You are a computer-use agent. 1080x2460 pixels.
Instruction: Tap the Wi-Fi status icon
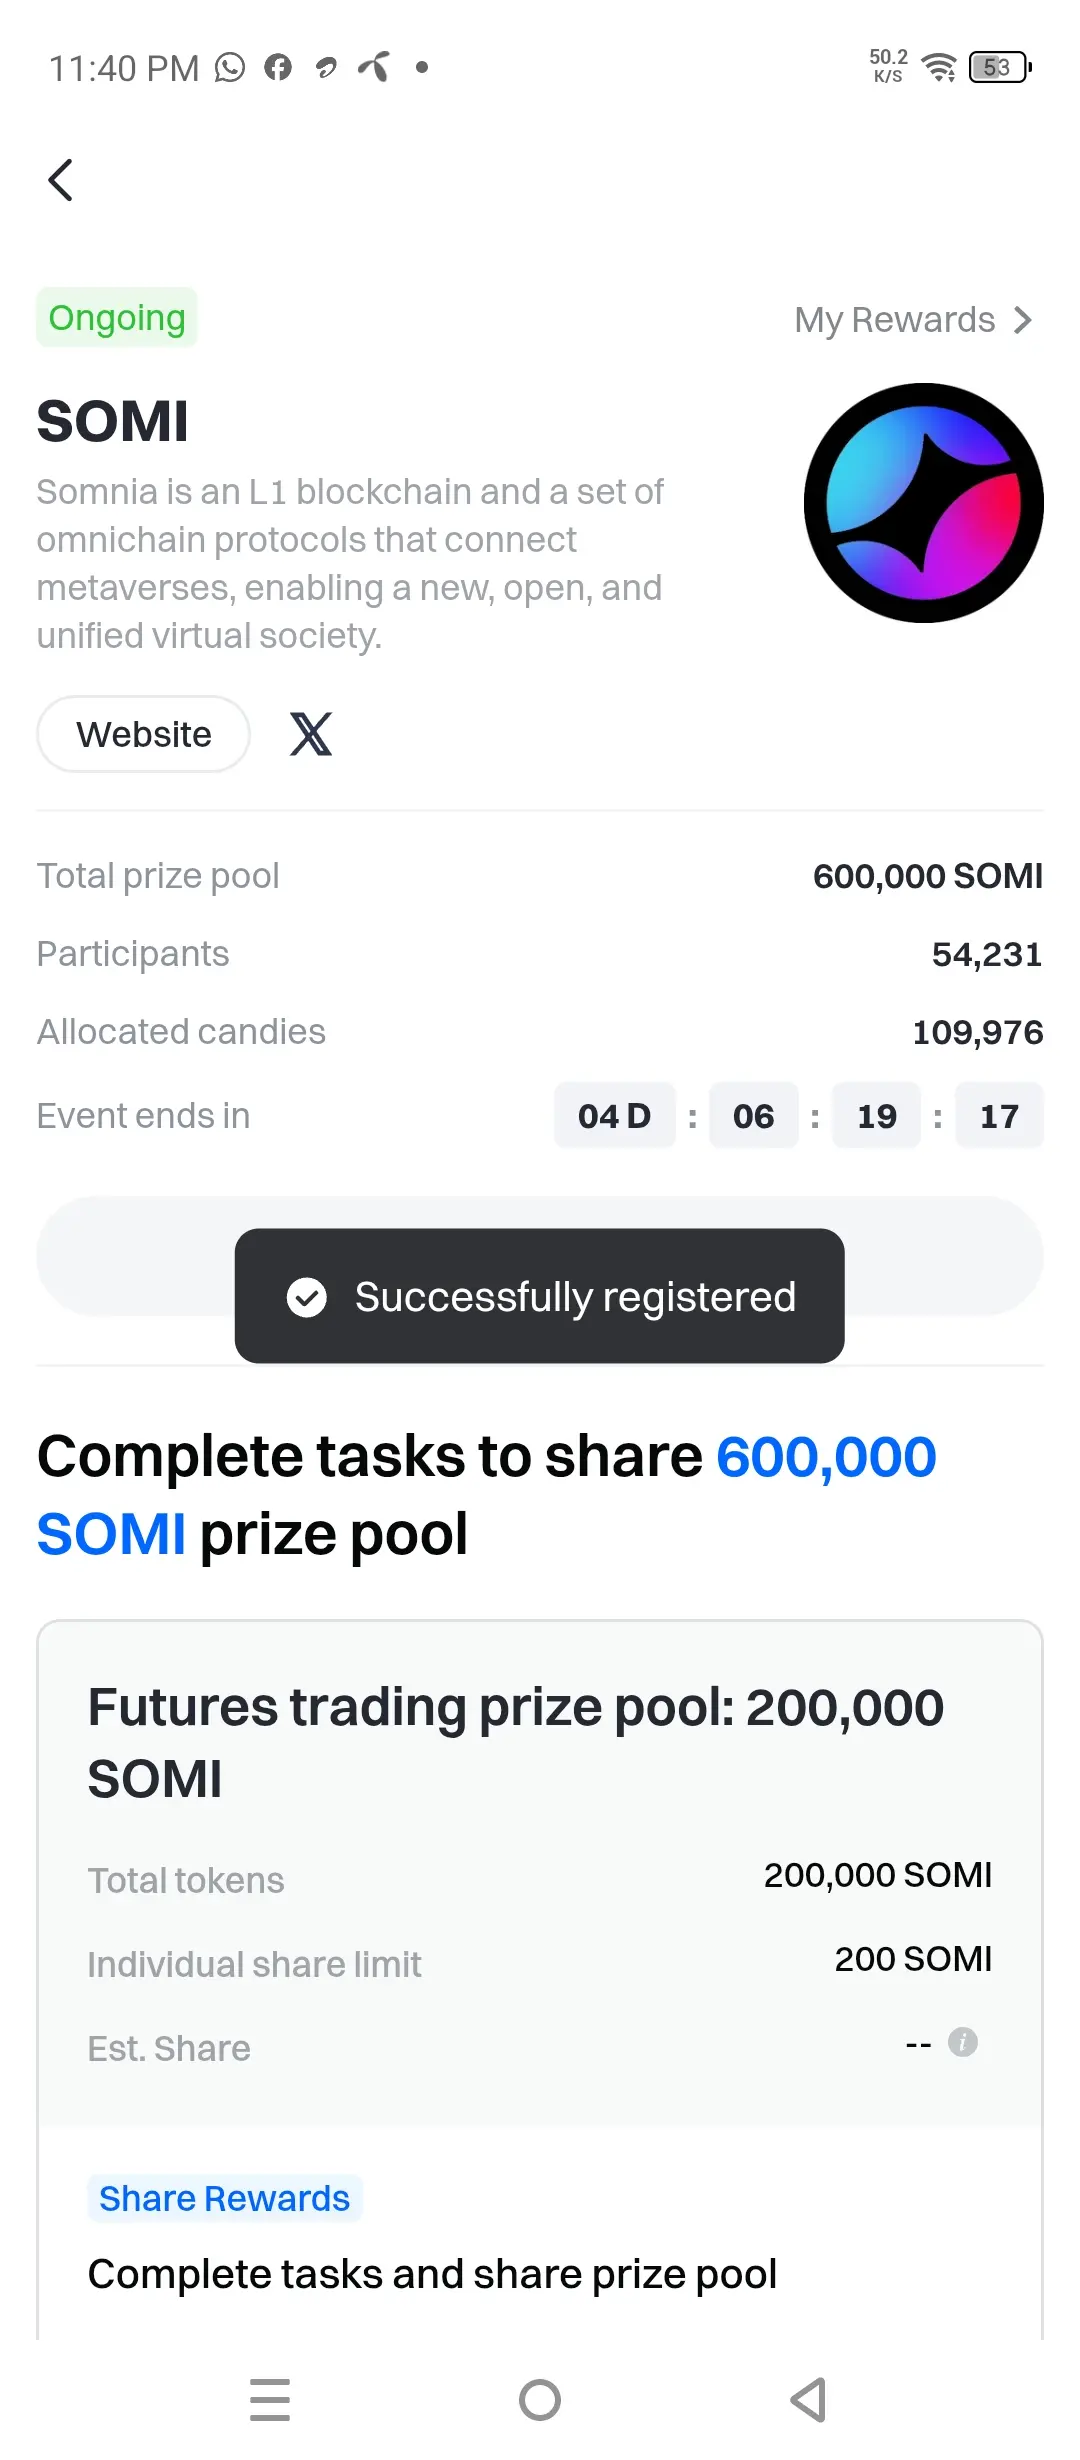pos(939,67)
